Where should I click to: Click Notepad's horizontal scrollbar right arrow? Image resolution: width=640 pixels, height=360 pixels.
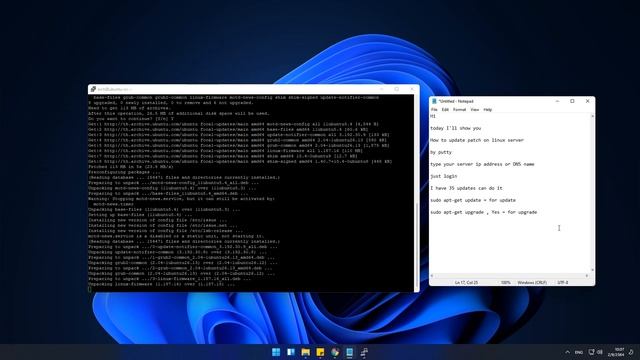(x=587, y=276)
